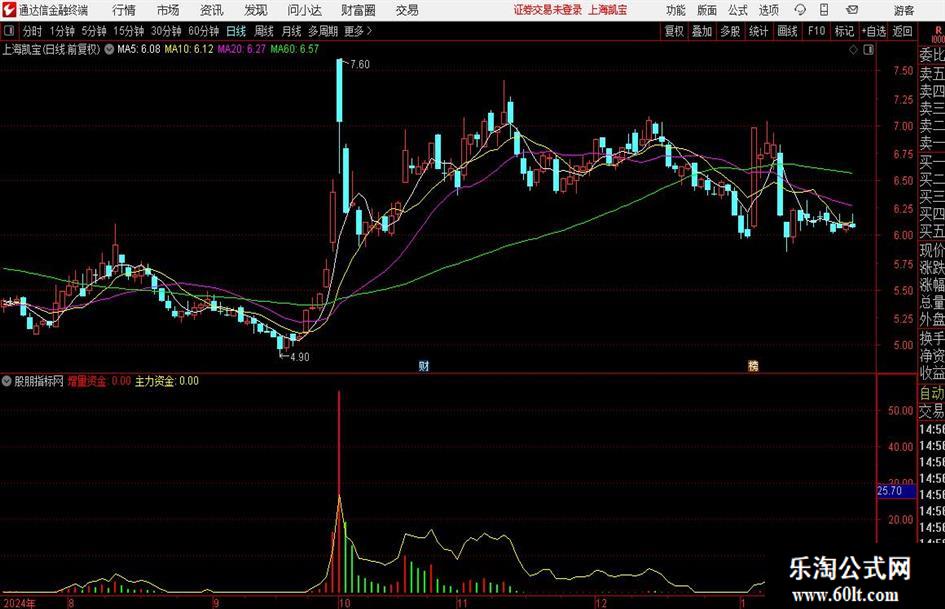This screenshot has width=945, height=609.
Task: Open the 问小达 menu
Action: pos(305,10)
